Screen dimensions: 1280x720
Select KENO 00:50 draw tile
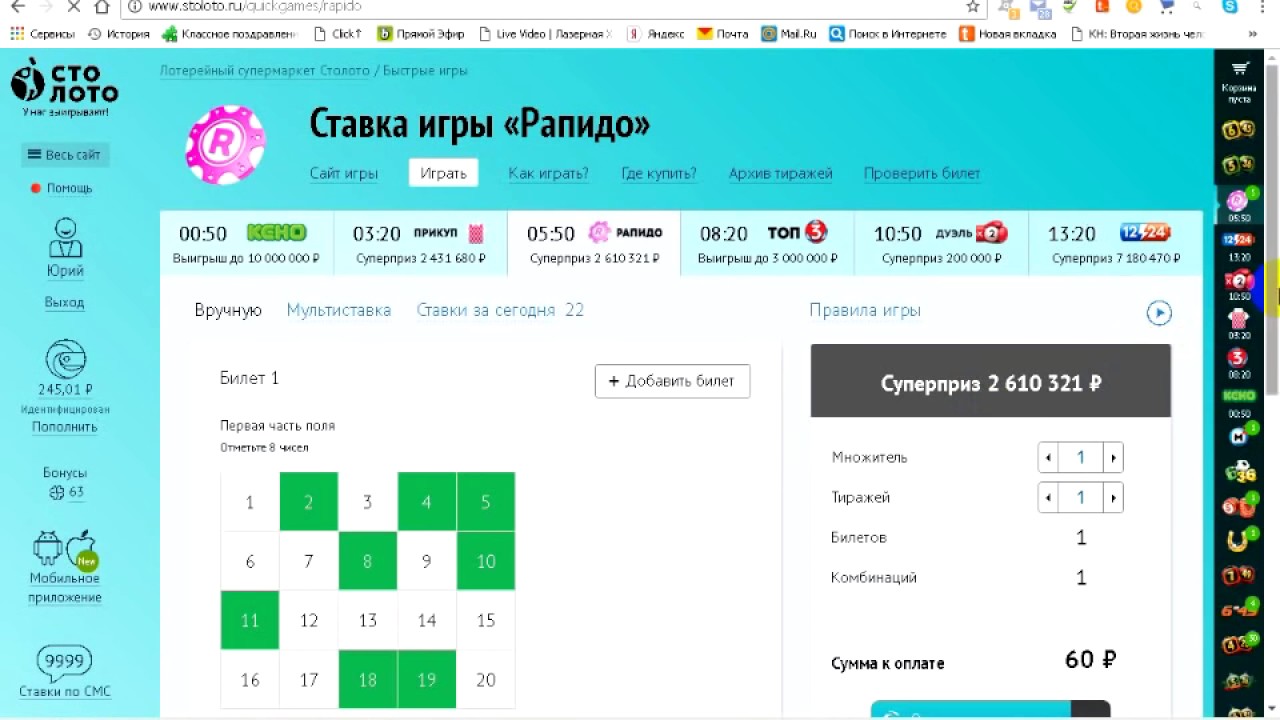pos(246,243)
